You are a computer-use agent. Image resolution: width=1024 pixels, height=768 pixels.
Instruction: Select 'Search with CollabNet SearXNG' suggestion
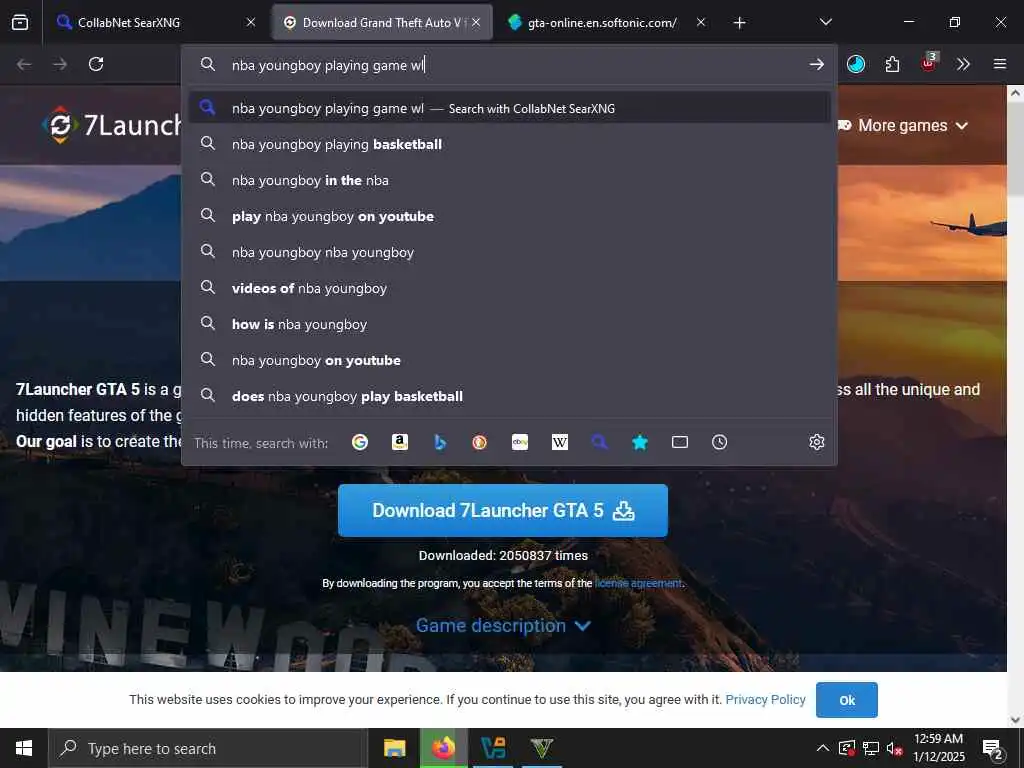click(x=509, y=108)
